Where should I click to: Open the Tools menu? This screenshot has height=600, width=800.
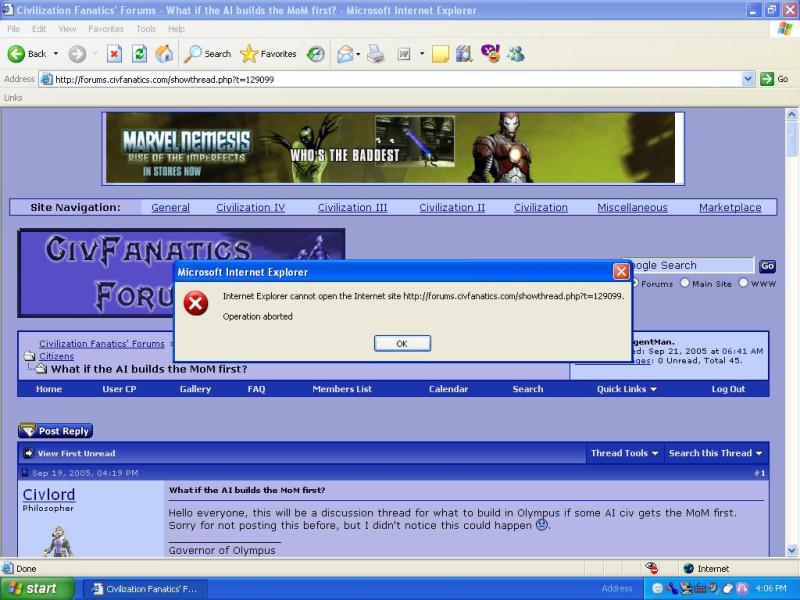point(146,29)
